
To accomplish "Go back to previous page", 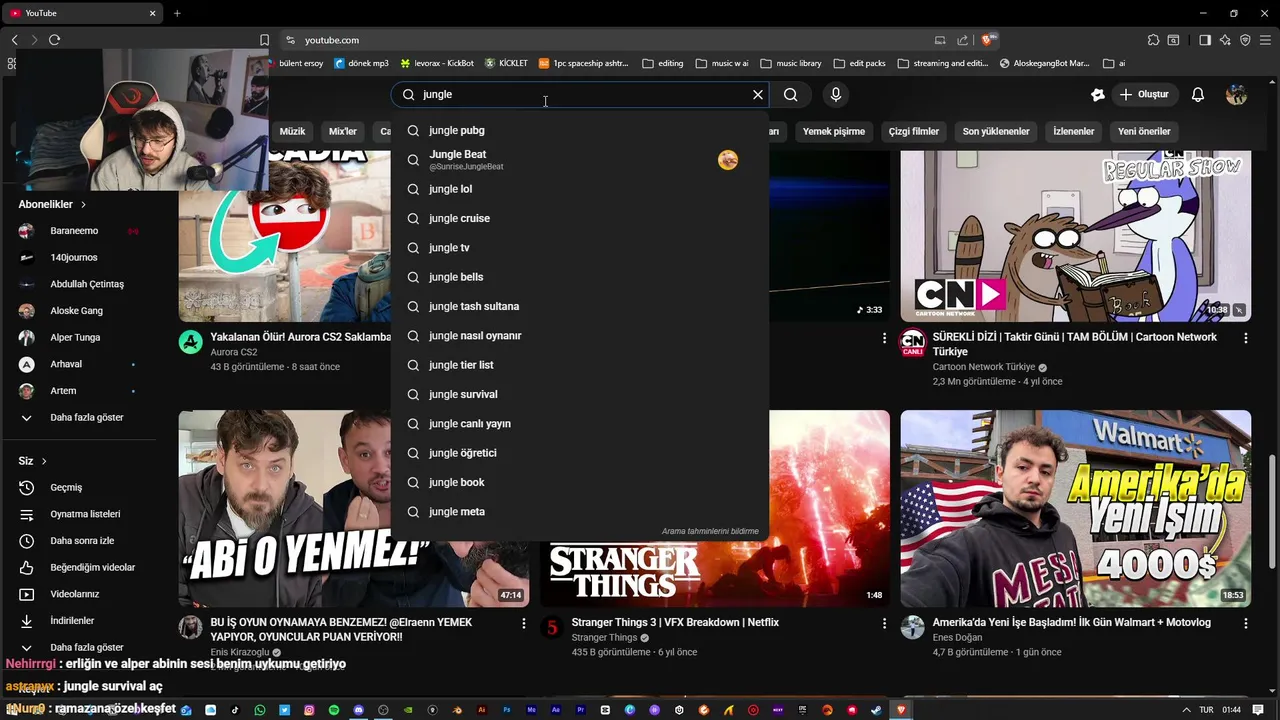I will click(14, 40).
